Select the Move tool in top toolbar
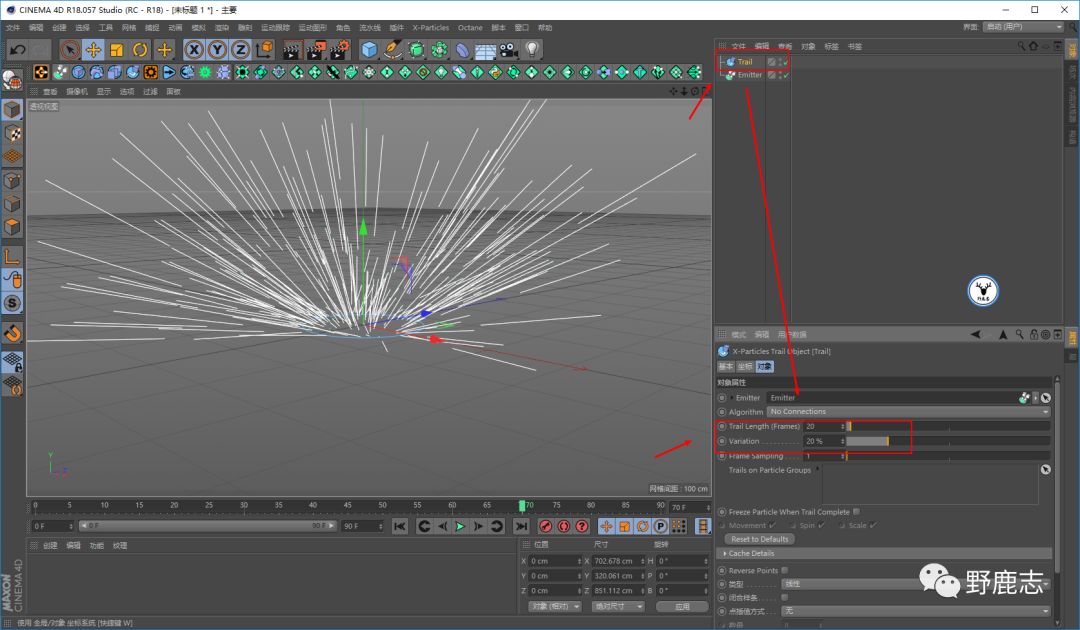This screenshot has width=1080, height=630. [93, 49]
